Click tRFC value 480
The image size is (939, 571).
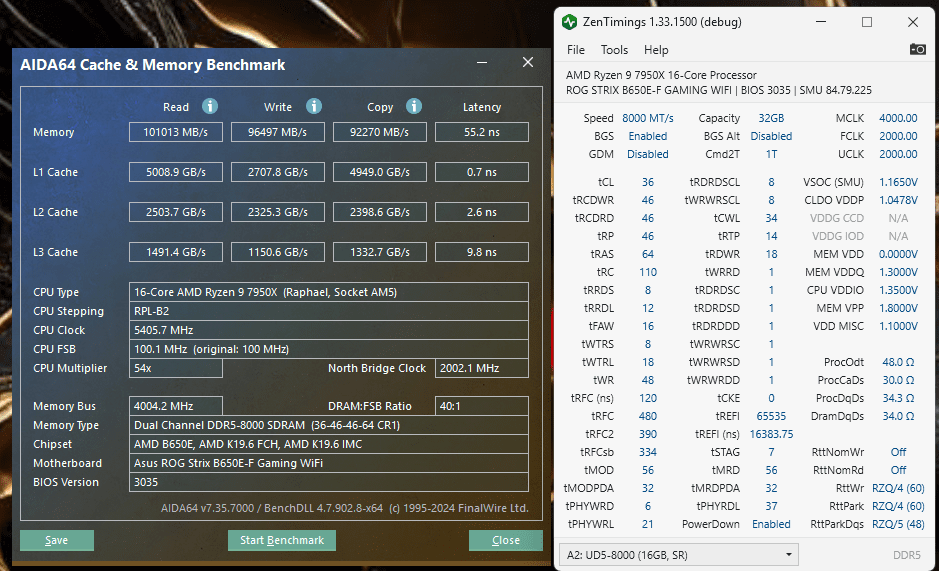point(647,416)
